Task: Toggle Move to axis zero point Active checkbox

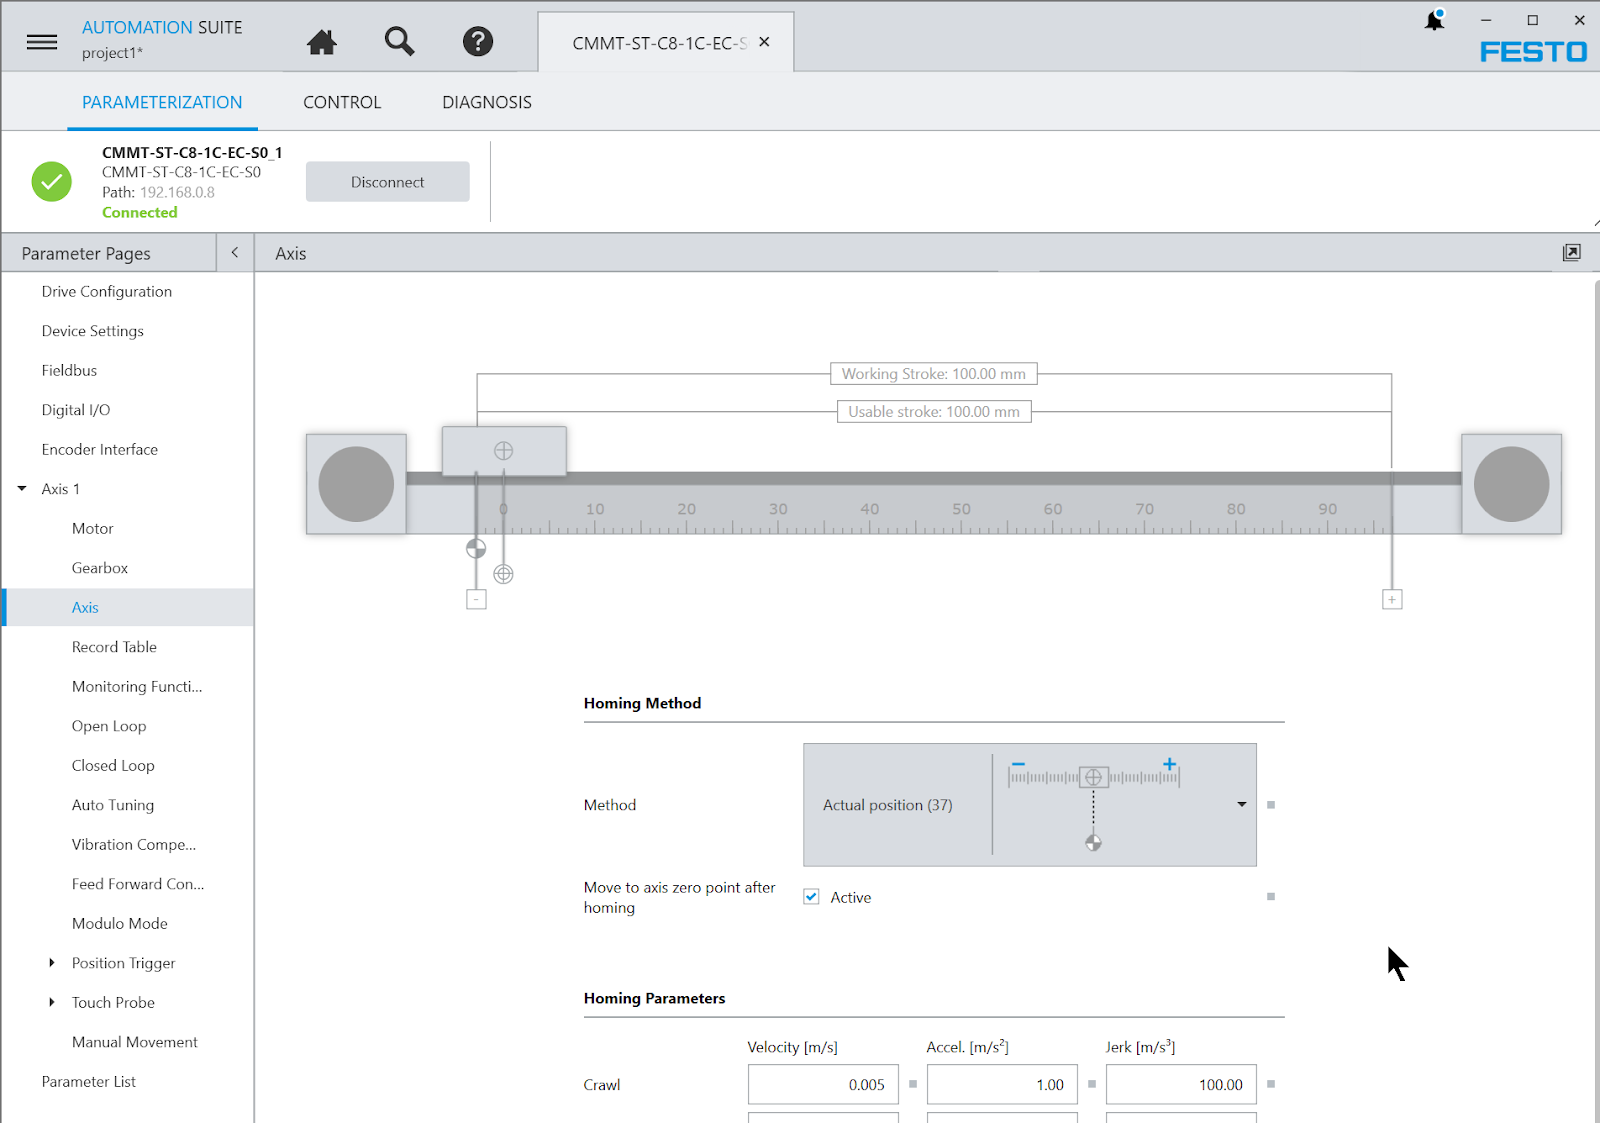Action: (811, 897)
